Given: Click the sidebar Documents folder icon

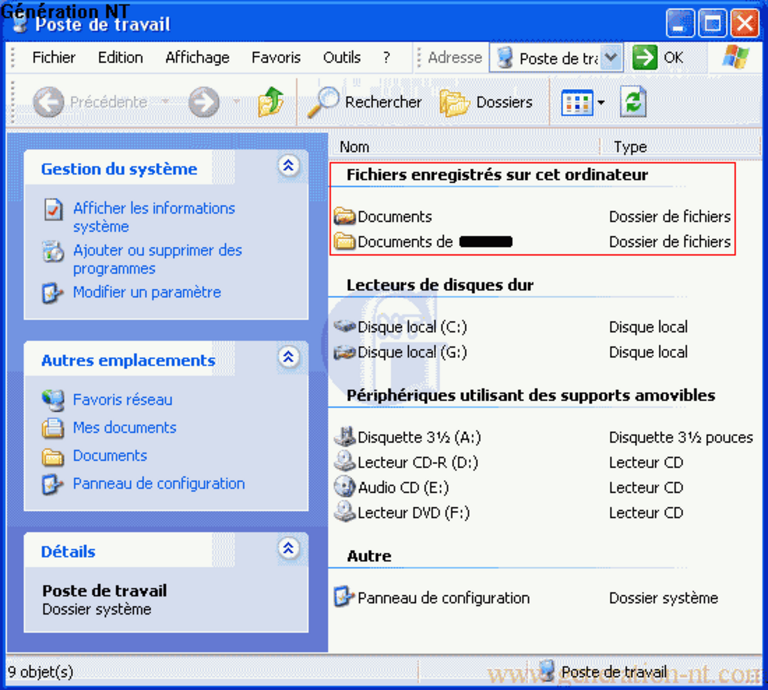Looking at the screenshot, I should [x=53, y=457].
